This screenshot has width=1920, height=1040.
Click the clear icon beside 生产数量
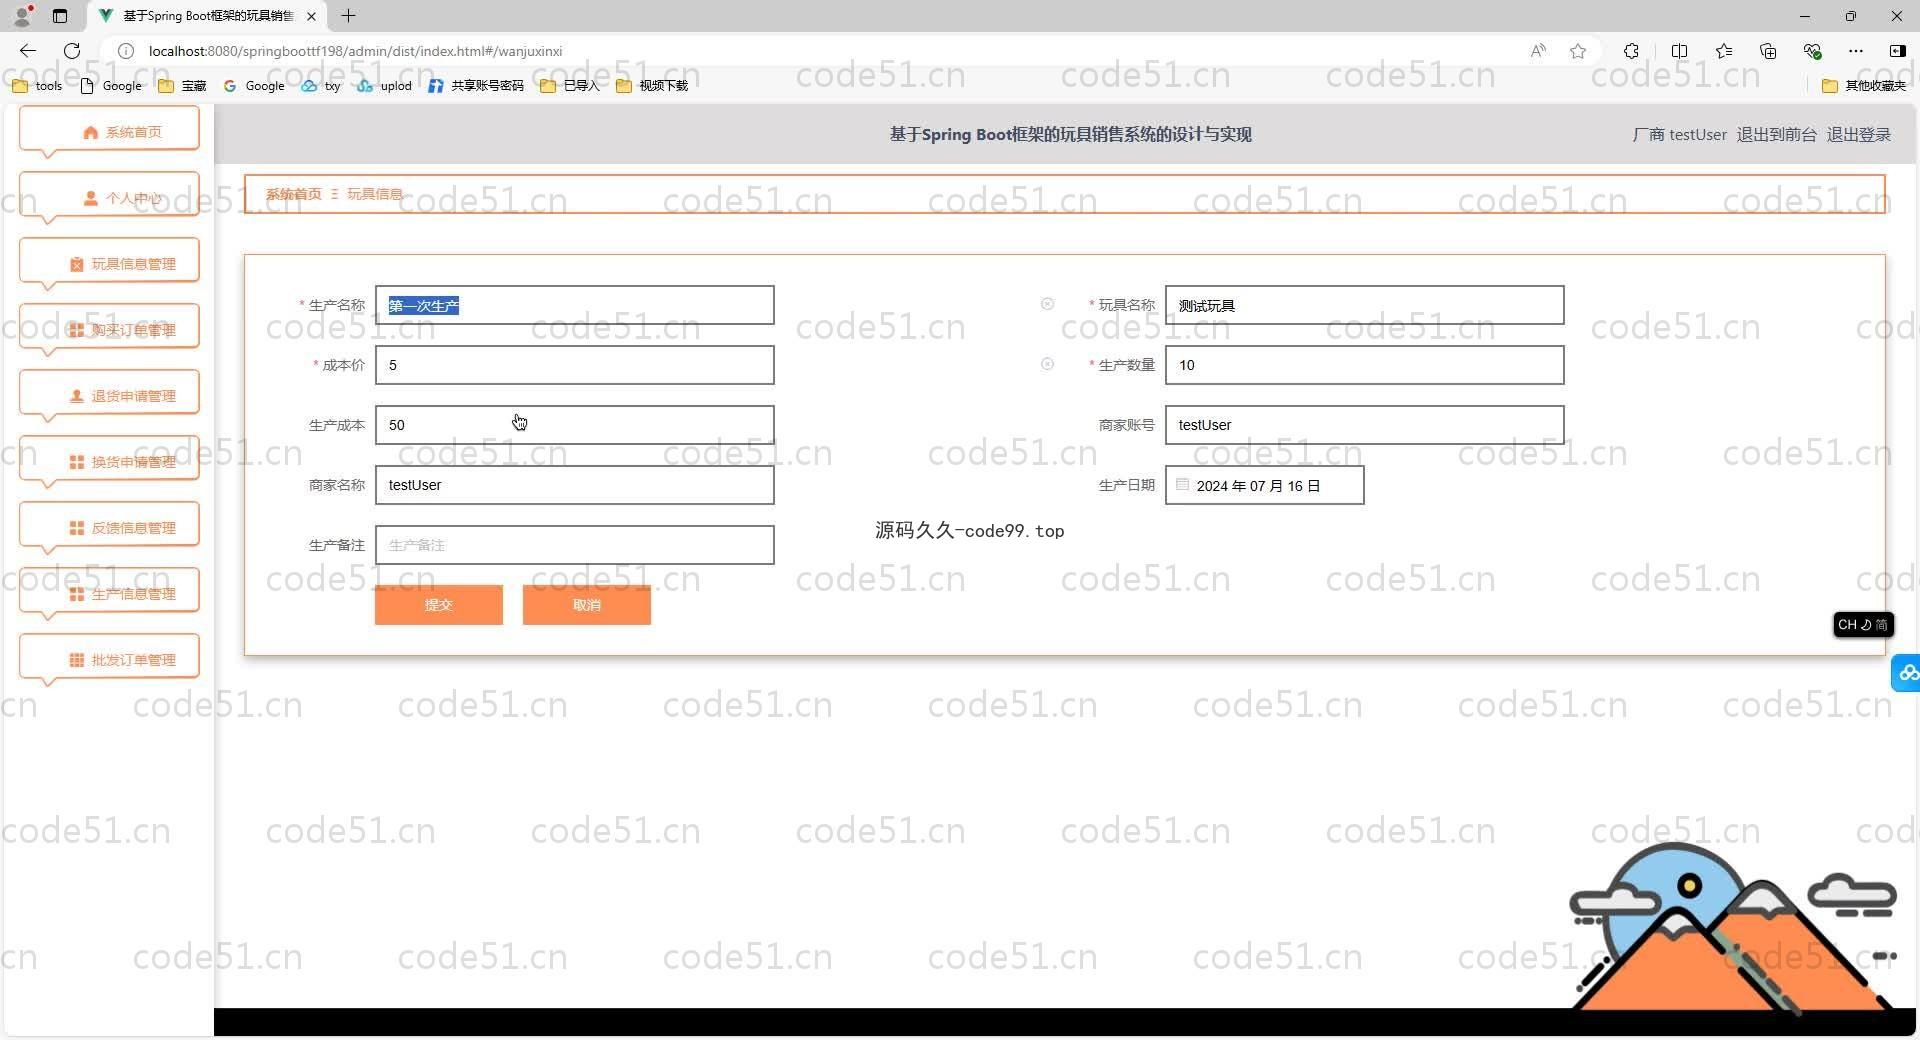click(x=1047, y=364)
